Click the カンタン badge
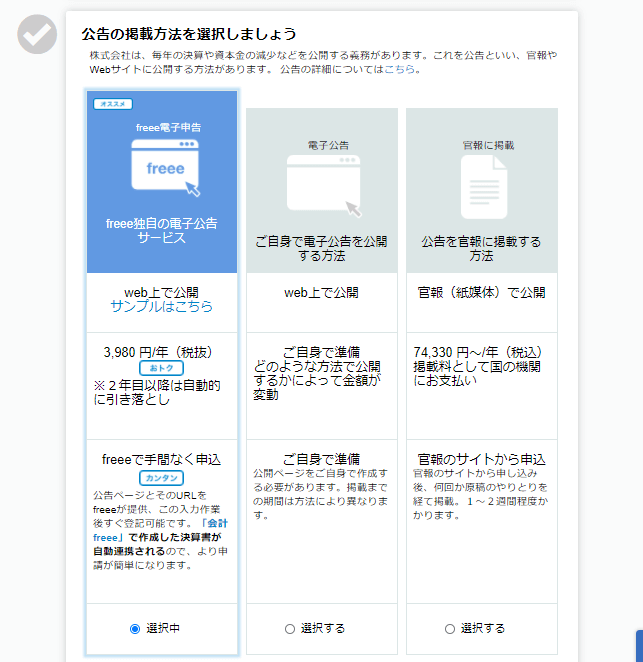Image resolution: width=643 pixels, height=662 pixels. pos(161,478)
